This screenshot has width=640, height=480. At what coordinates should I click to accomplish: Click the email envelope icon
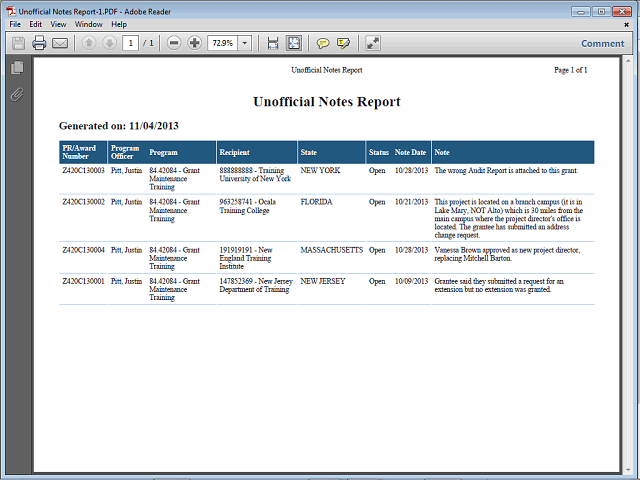click(x=60, y=43)
